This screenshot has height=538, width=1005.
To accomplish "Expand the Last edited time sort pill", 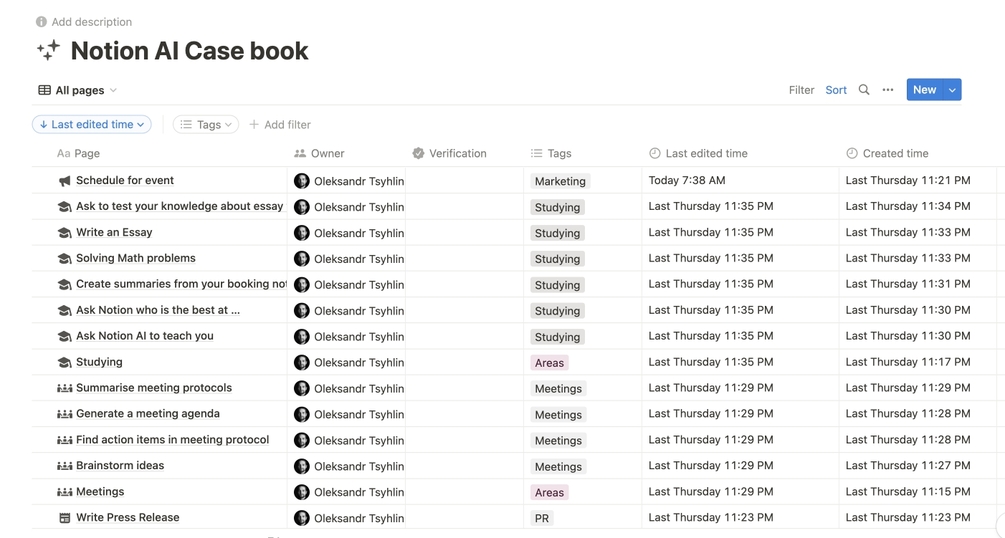I will click(92, 125).
